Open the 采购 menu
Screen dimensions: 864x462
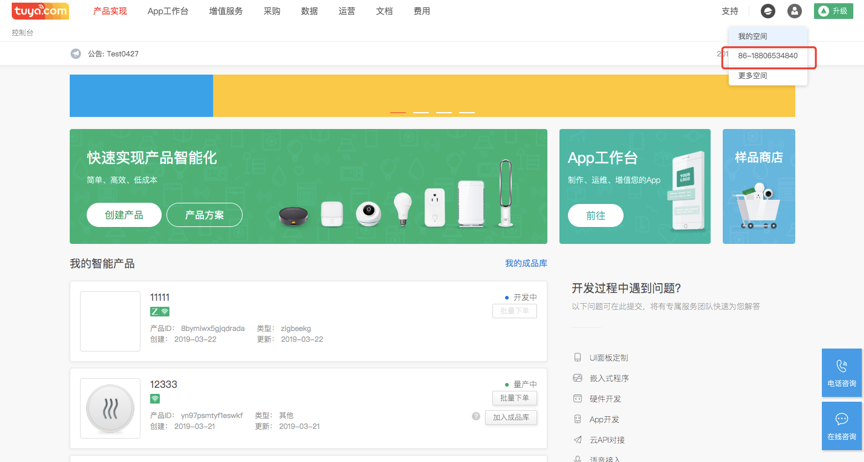[x=272, y=11]
